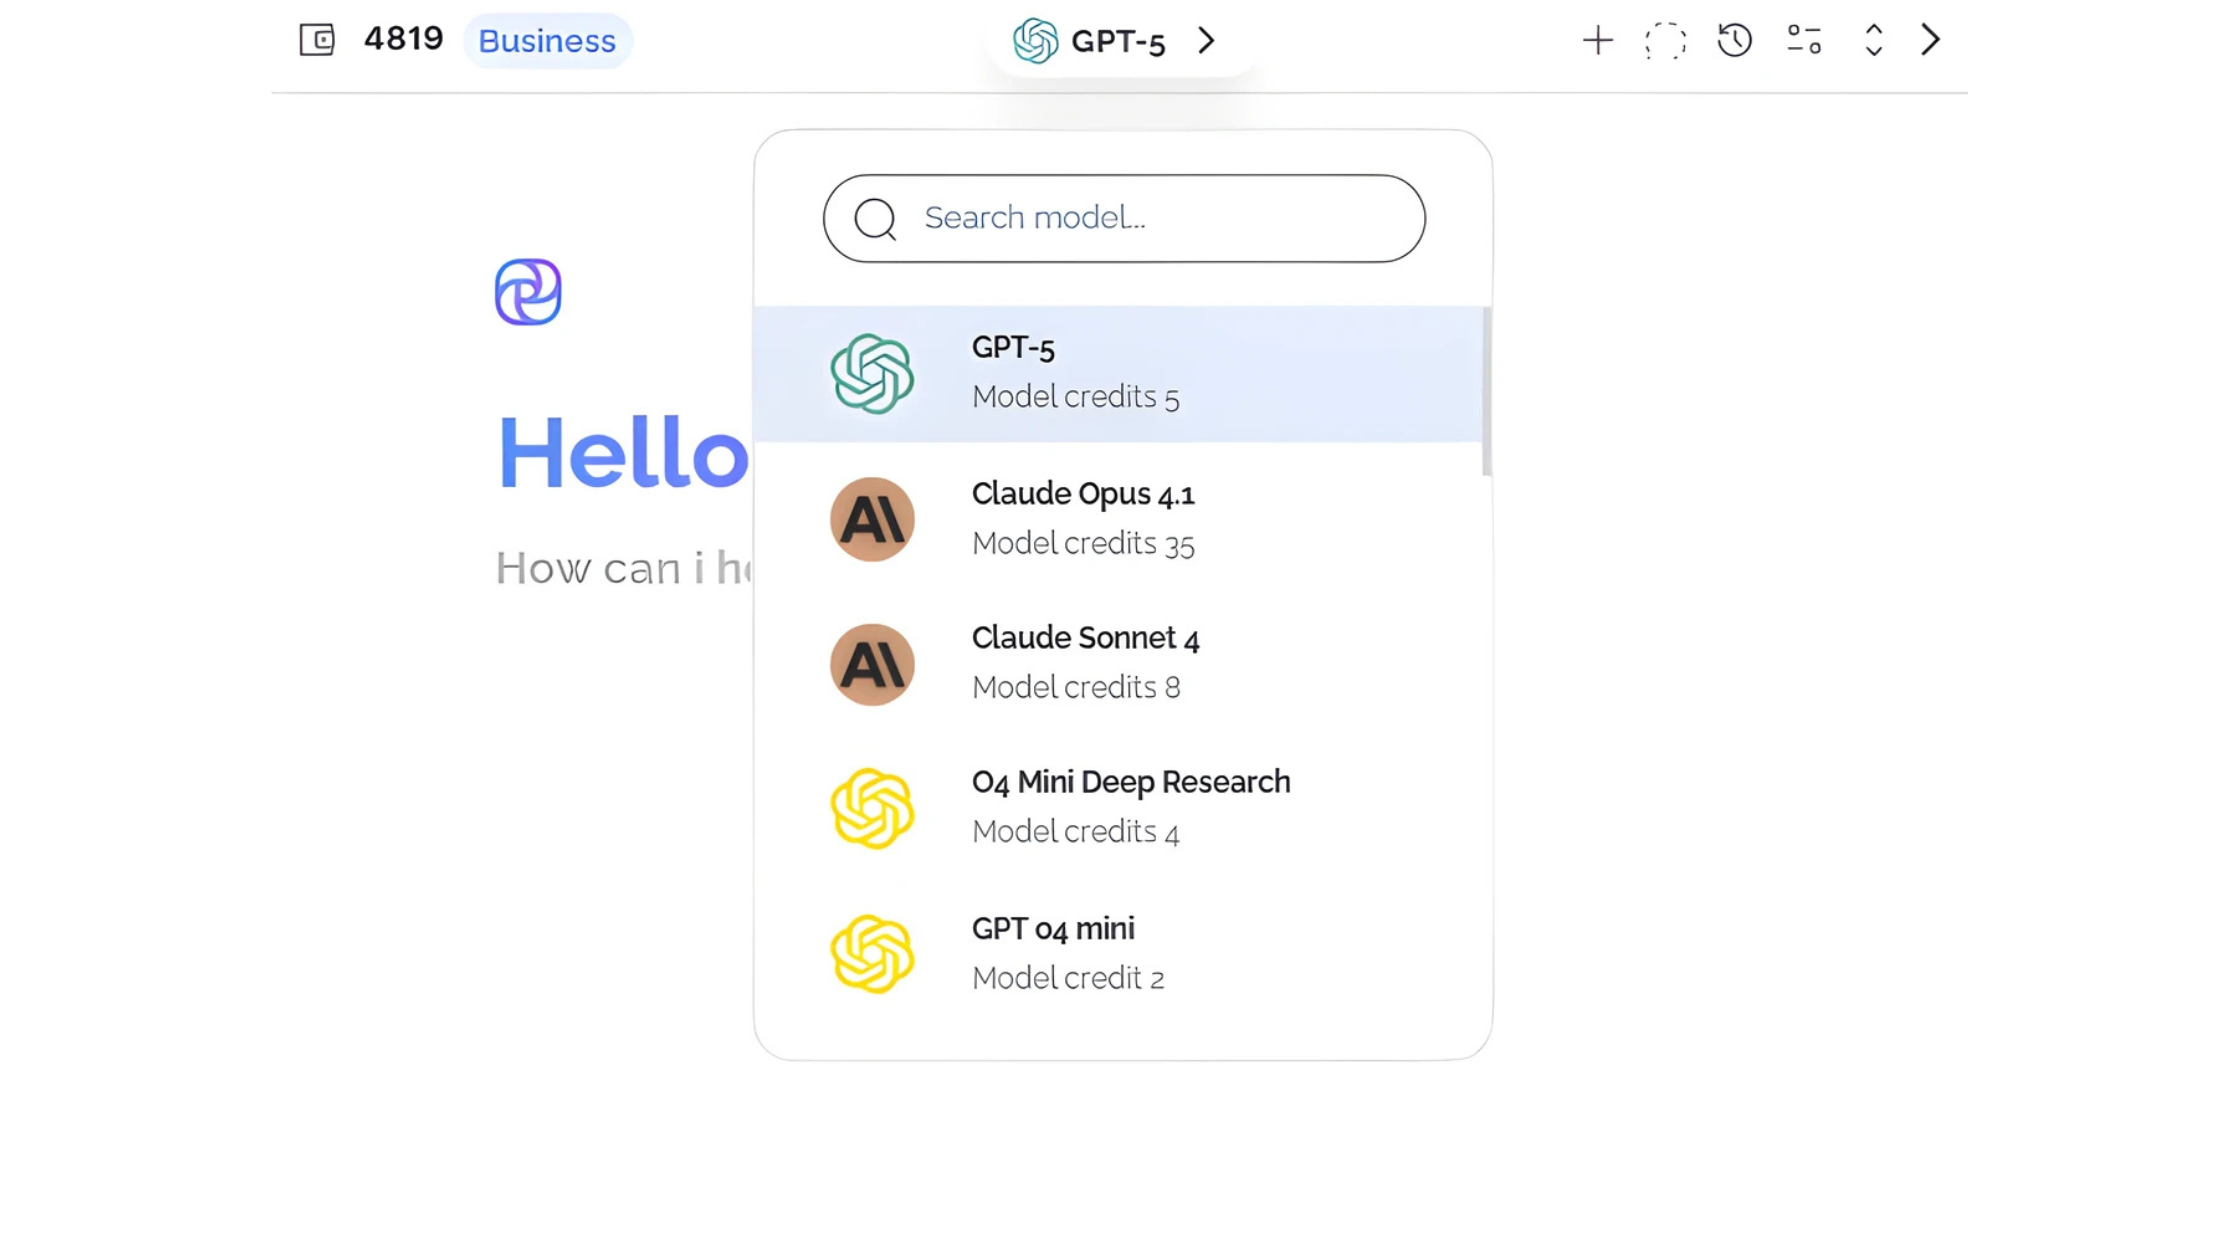Click the 4819 credits balance
Image resolution: width=2240 pixels, height=1260 pixels.
(x=403, y=39)
